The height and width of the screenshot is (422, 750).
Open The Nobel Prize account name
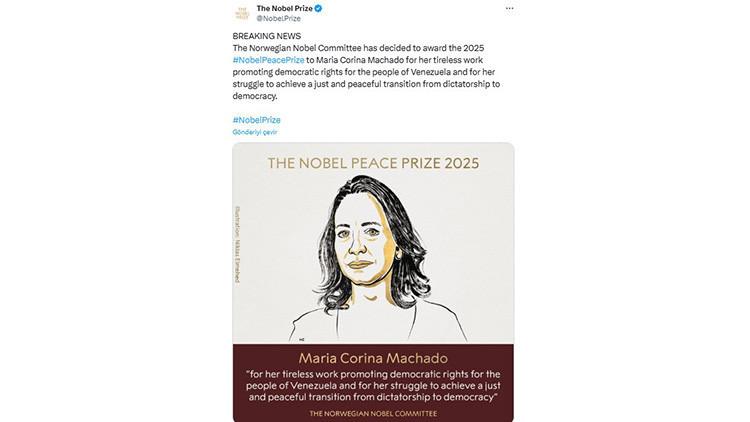285,8
